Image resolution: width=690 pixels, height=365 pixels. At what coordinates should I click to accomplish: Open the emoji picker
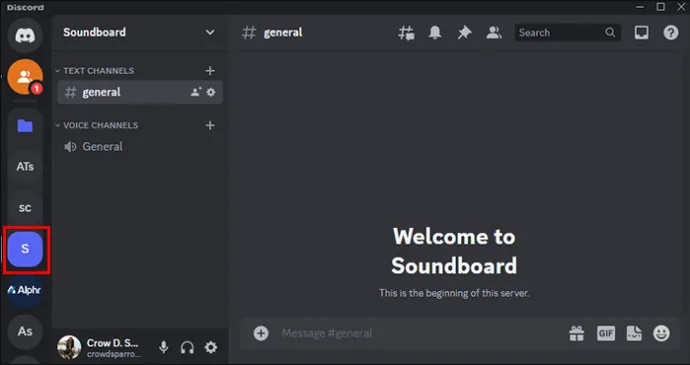coord(661,333)
